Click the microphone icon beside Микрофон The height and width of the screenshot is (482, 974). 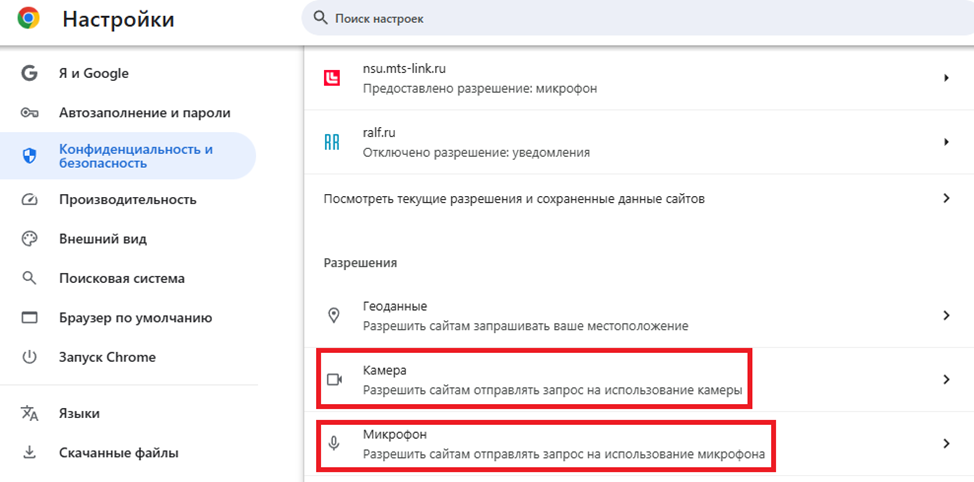tap(334, 443)
